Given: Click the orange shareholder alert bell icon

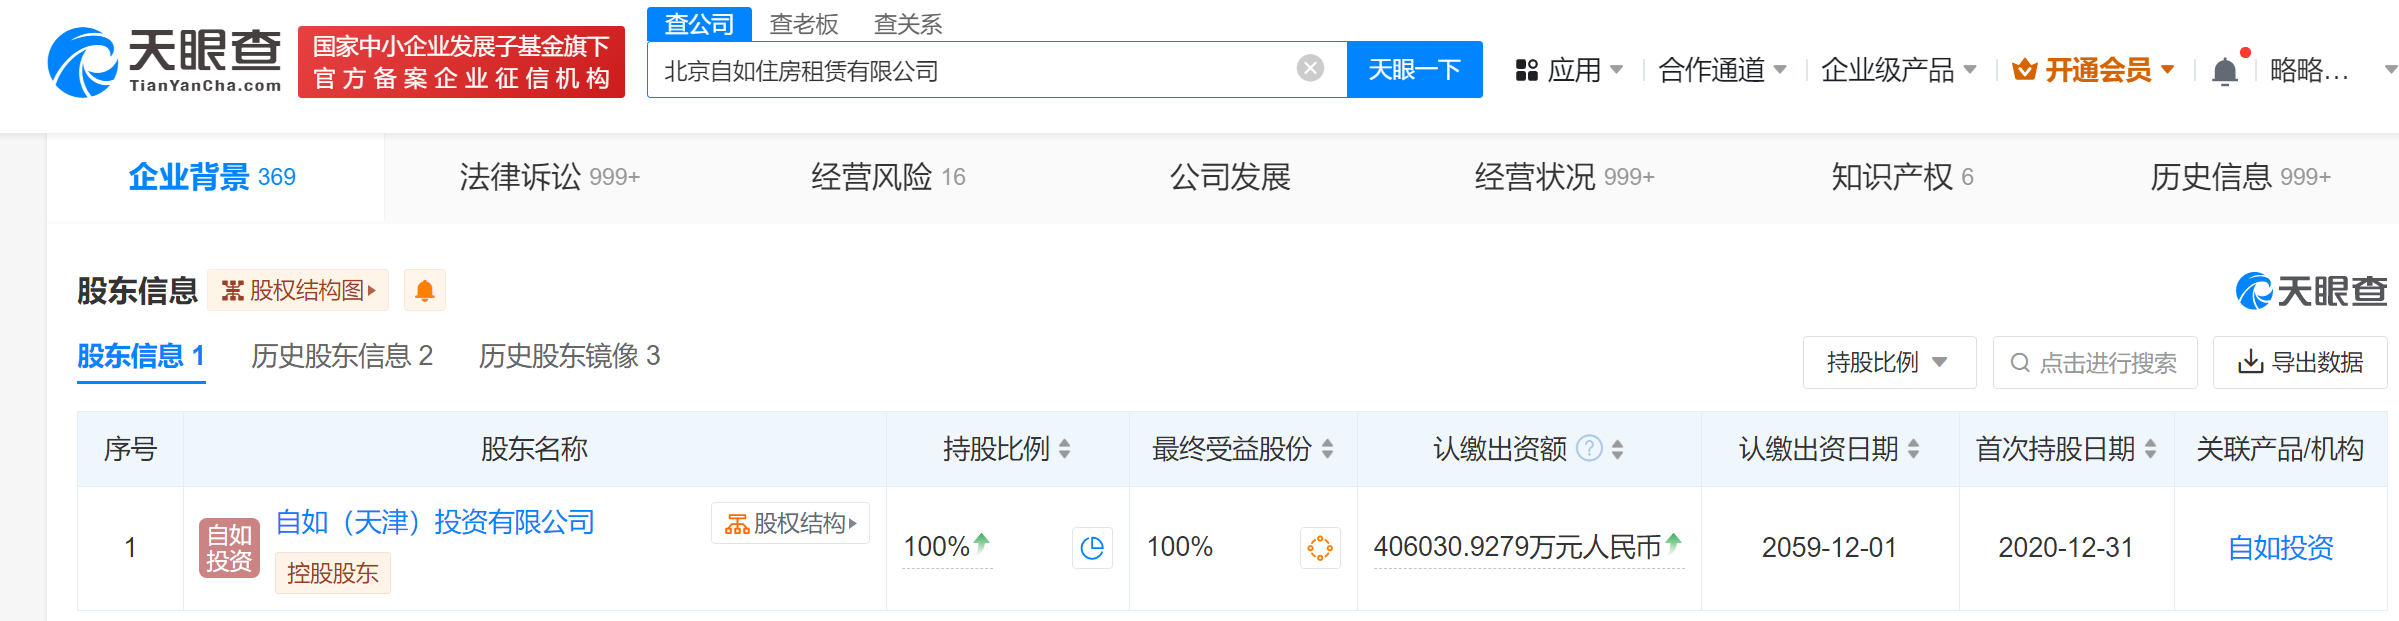Looking at the screenshot, I should click(x=424, y=291).
